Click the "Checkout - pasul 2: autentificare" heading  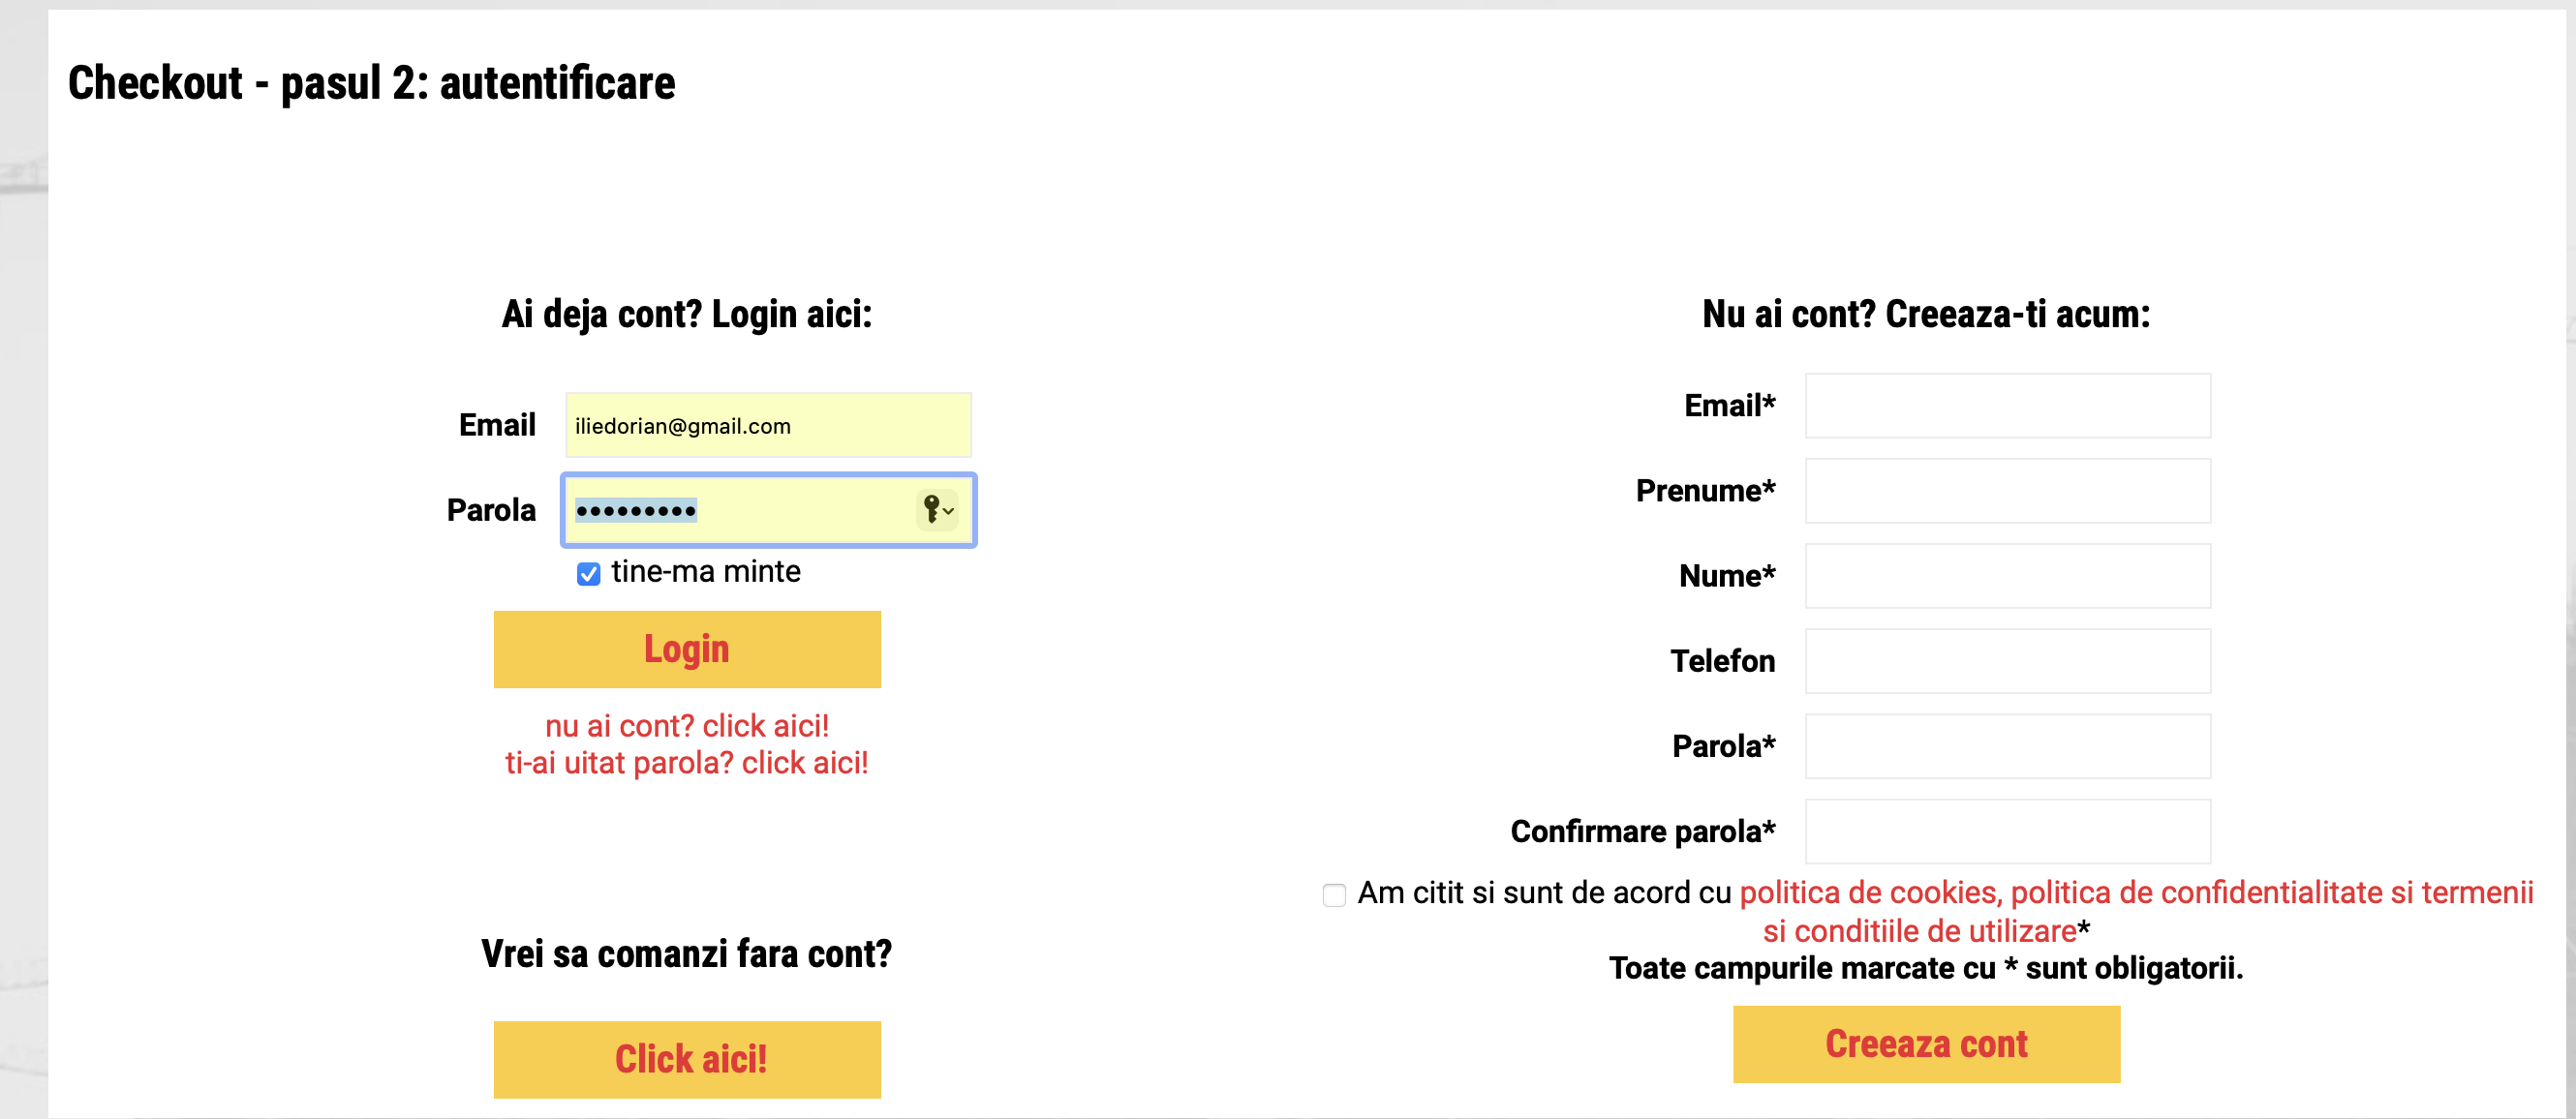(x=371, y=83)
